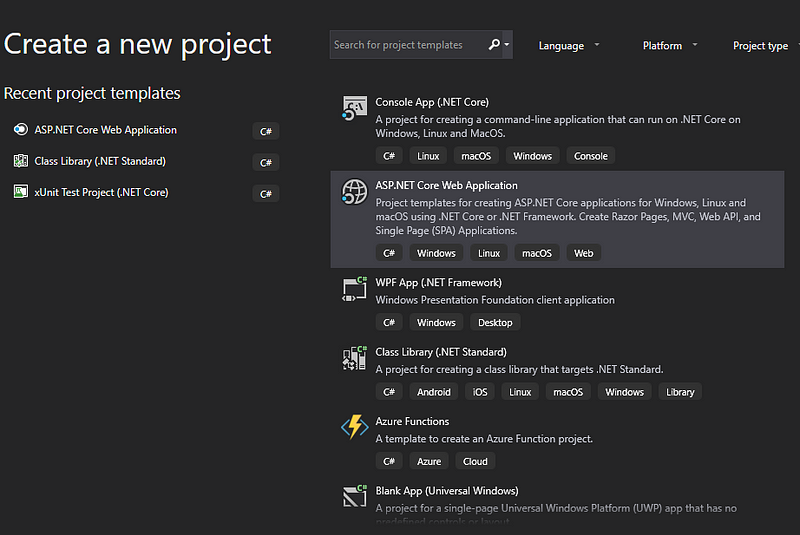Click the Windows tag under WPF App
The height and width of the screenshot is (535, 800).
coord(436,322)
